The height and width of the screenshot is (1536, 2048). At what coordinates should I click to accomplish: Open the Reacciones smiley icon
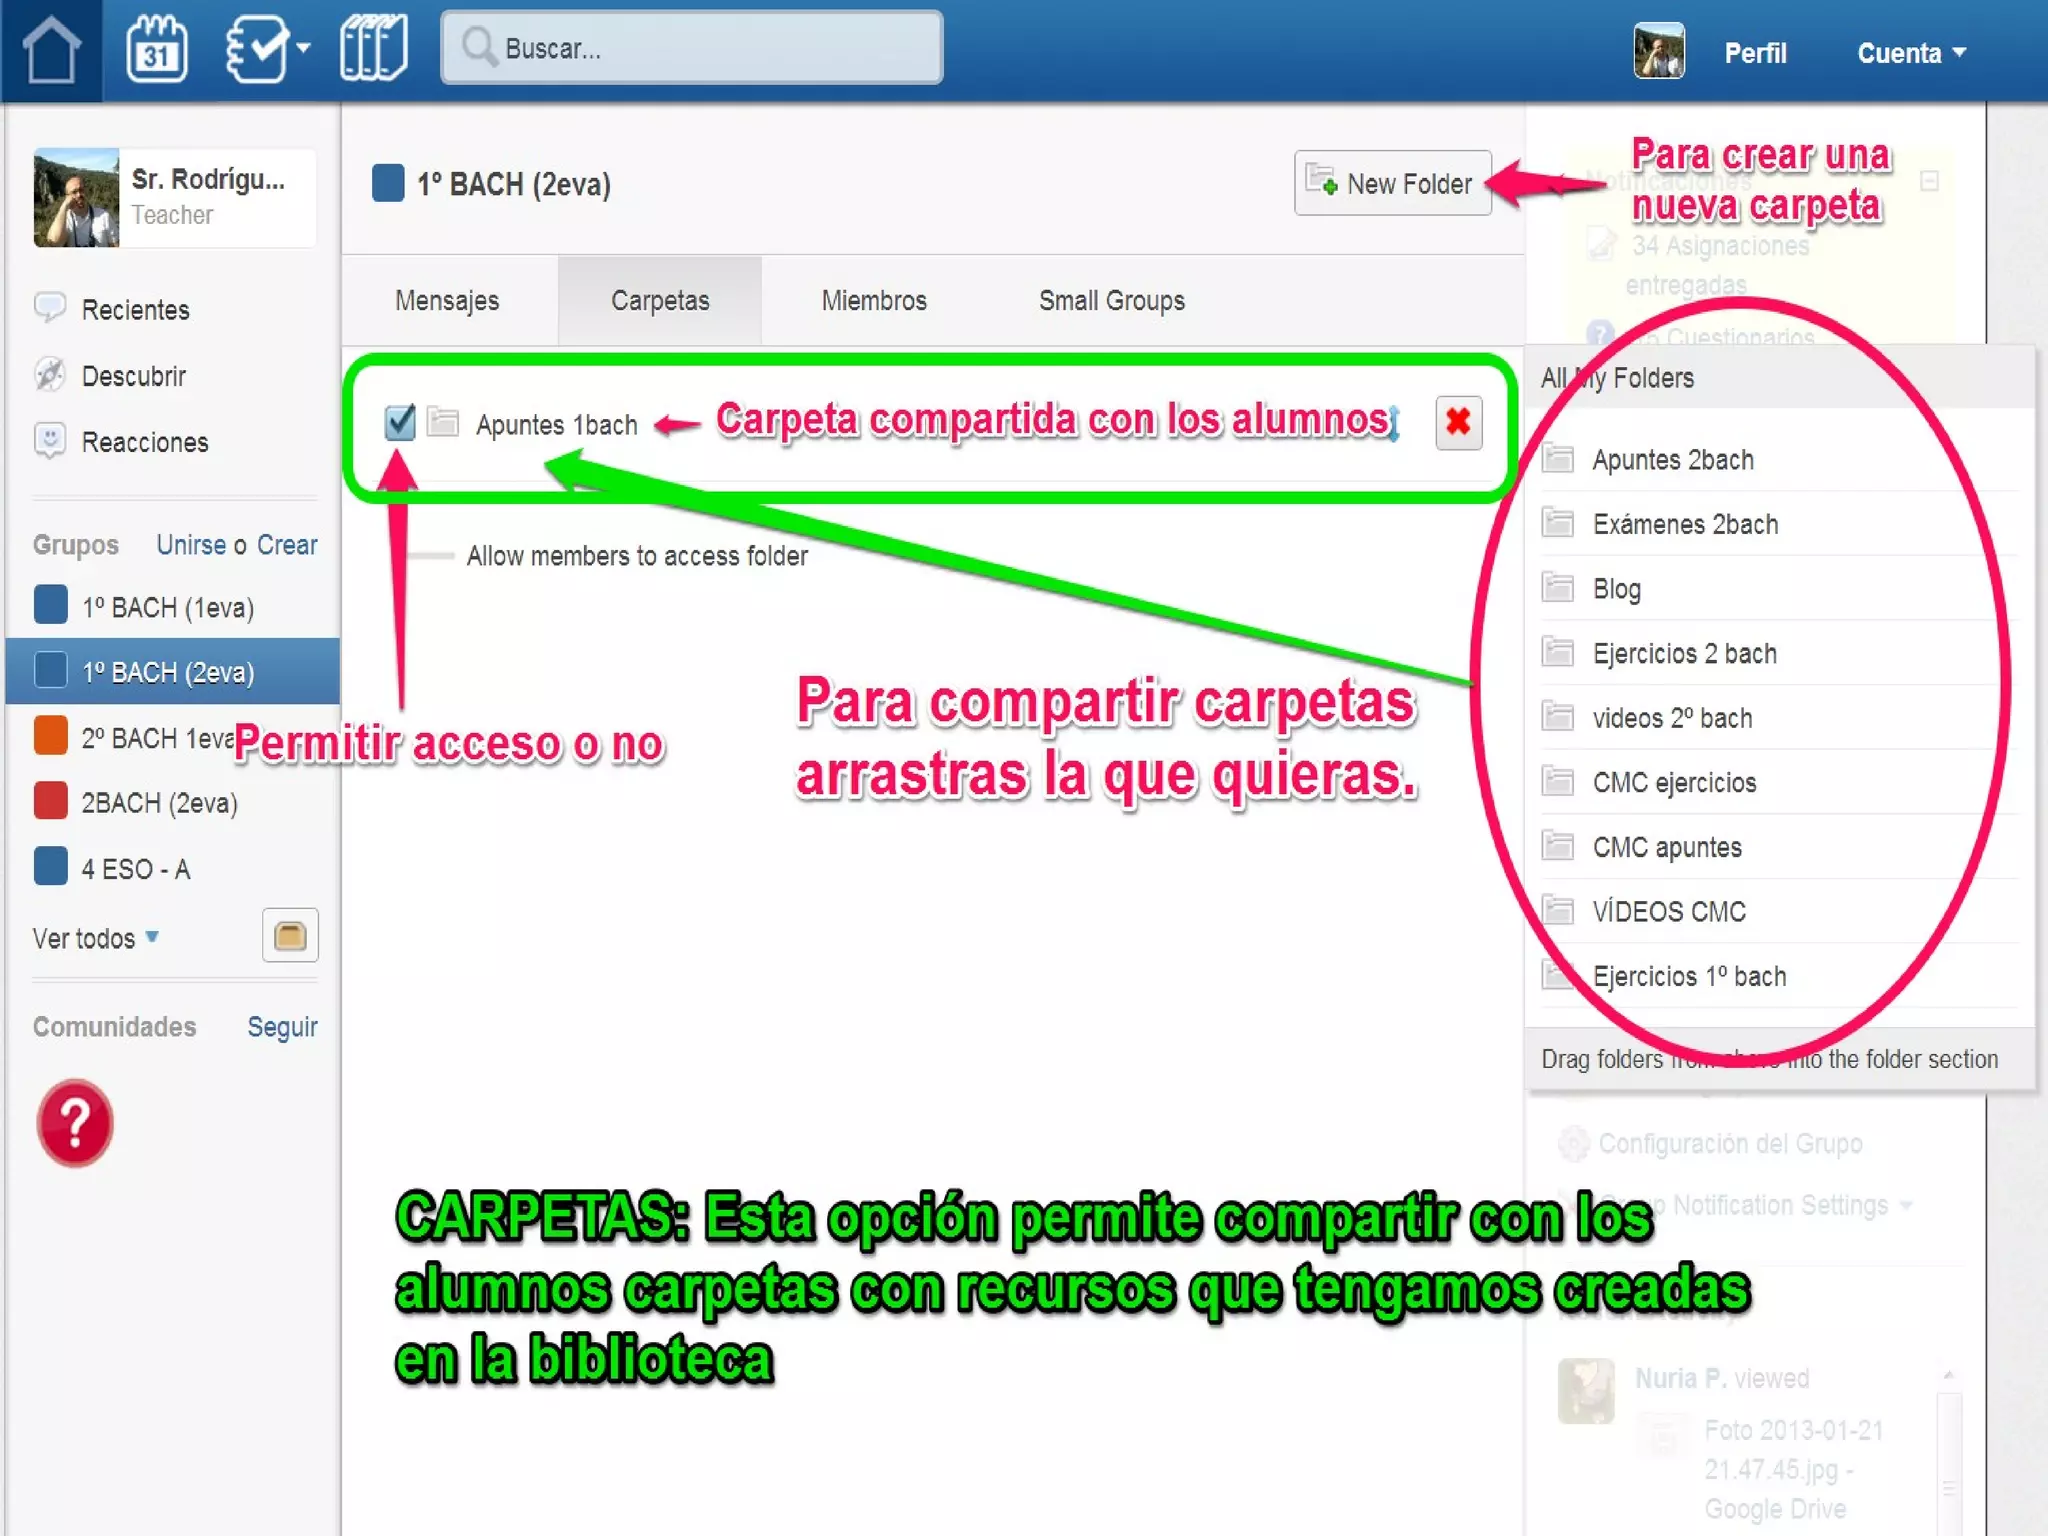(x=50, y=440)
